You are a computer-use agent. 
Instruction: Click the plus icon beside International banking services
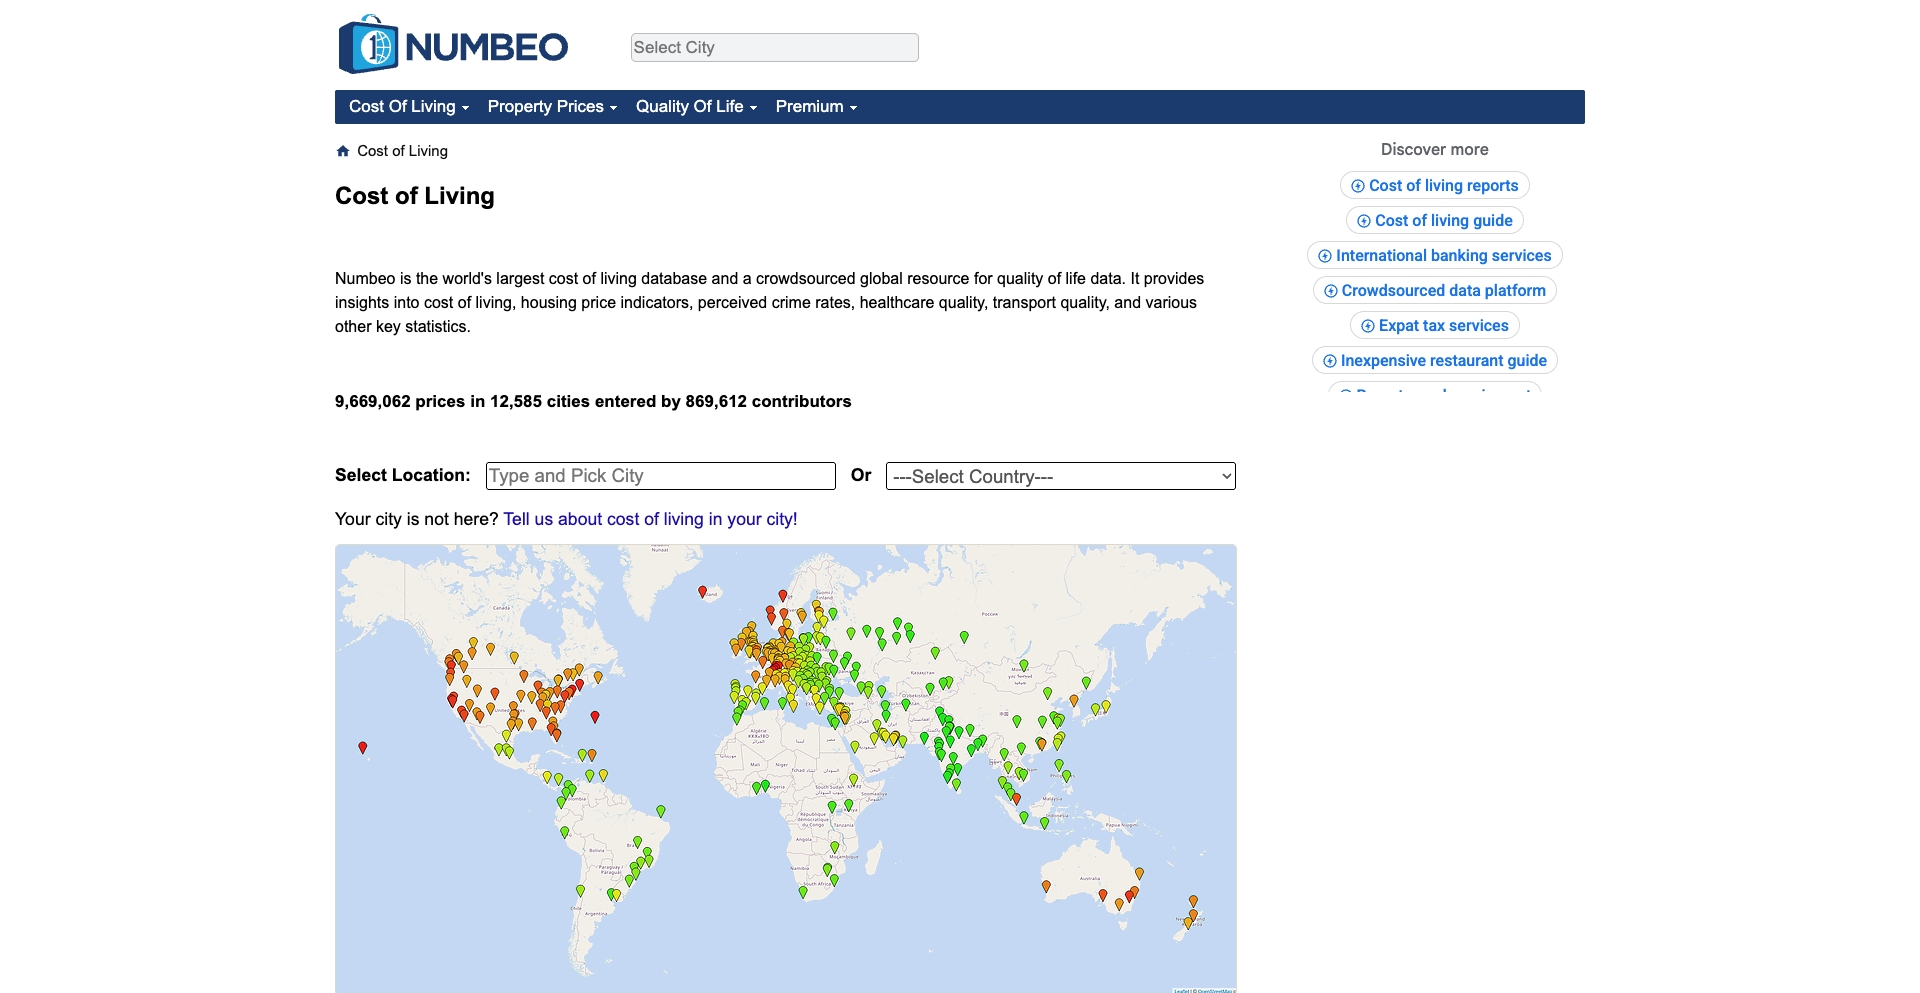(x=1324, y=256)
